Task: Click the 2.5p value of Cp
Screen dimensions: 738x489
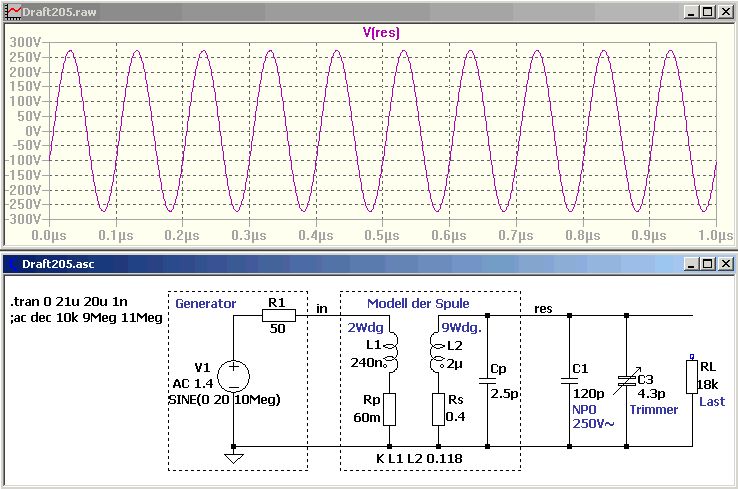Action: tap(504, 393)
